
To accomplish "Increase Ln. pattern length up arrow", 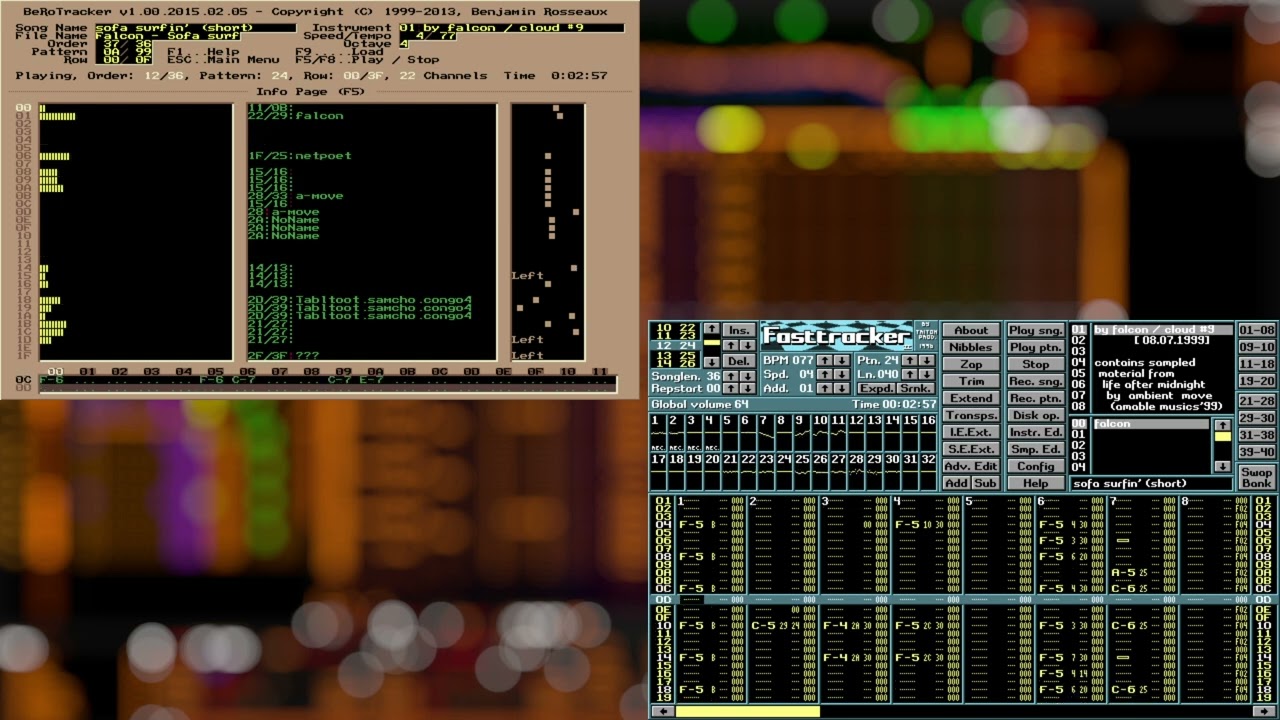I will tap(910, 374).
